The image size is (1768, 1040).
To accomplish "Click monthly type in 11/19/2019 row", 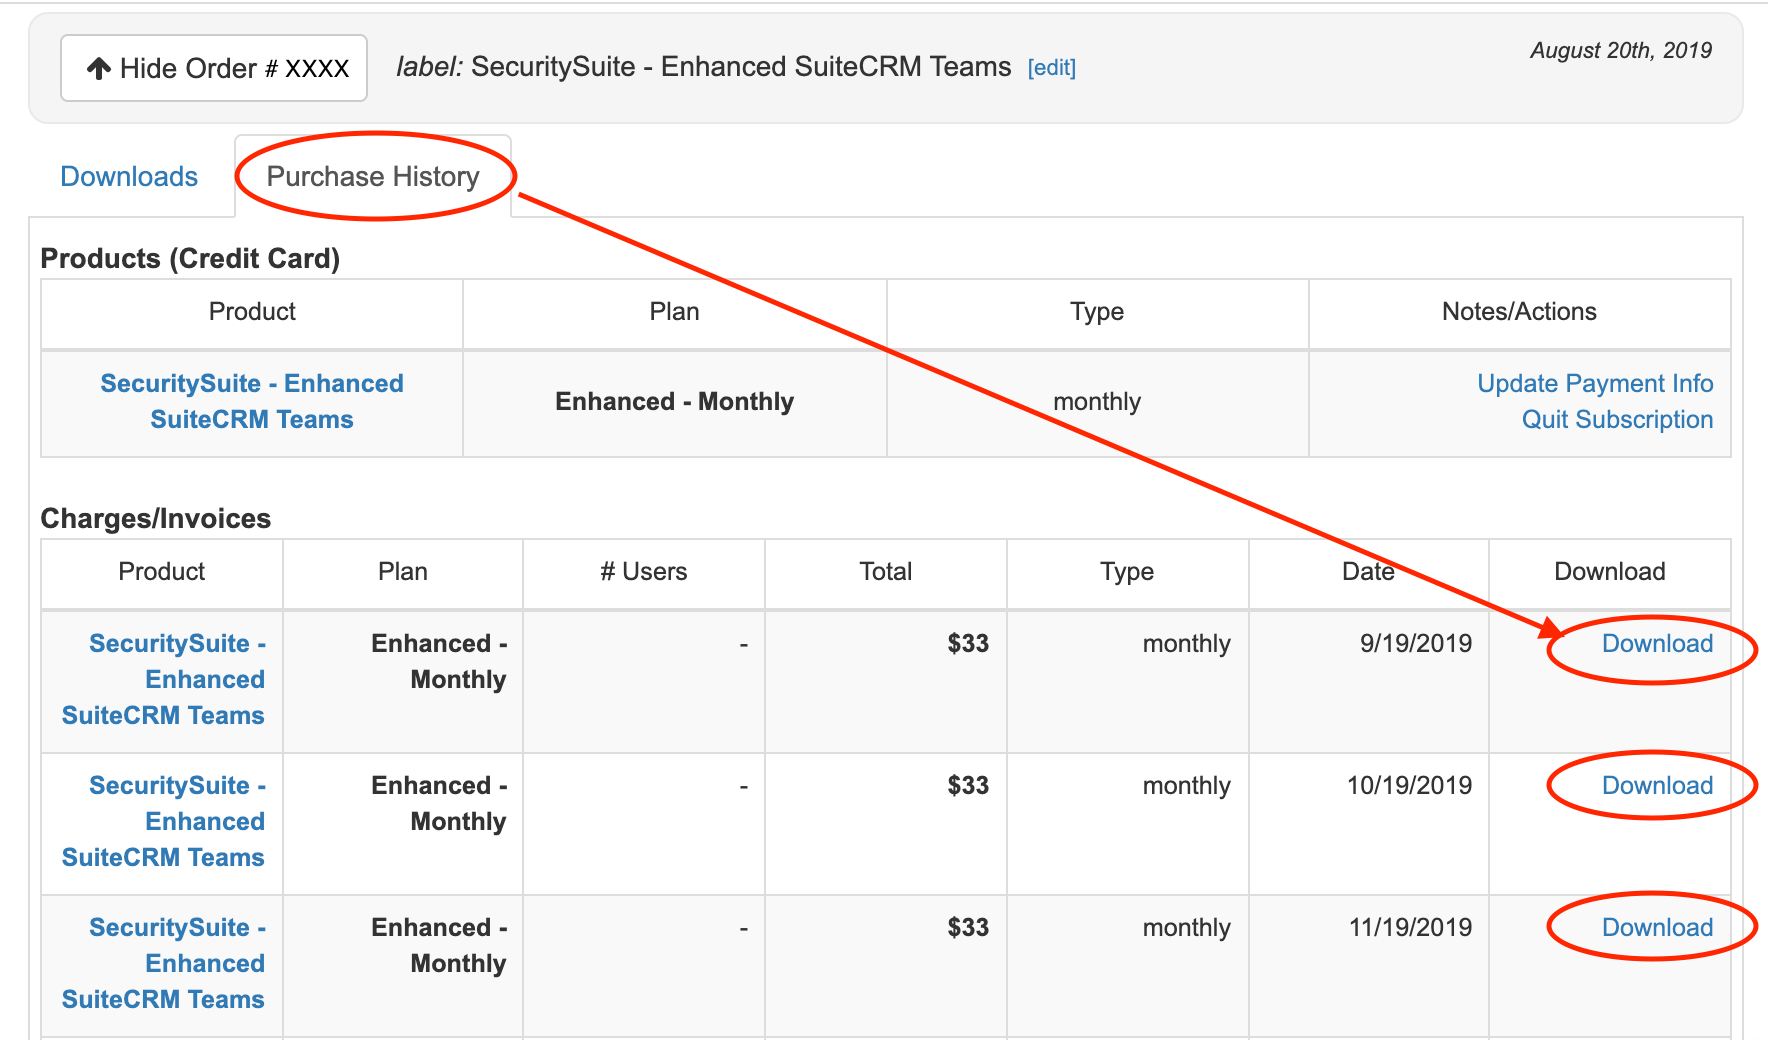I will [1186, 927].
